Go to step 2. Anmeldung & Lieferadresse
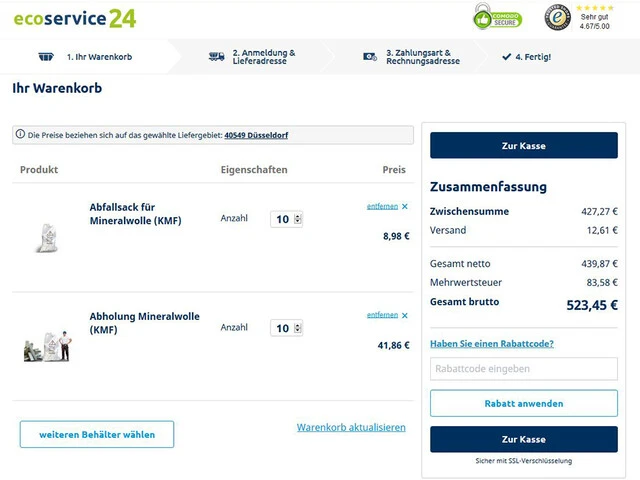Image resolution: width=640 pixels, height=480 pixels. tap(264, 57)
